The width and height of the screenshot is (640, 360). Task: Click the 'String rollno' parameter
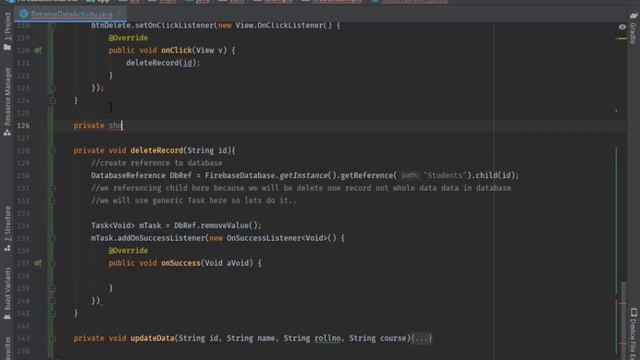click(312, 338)
